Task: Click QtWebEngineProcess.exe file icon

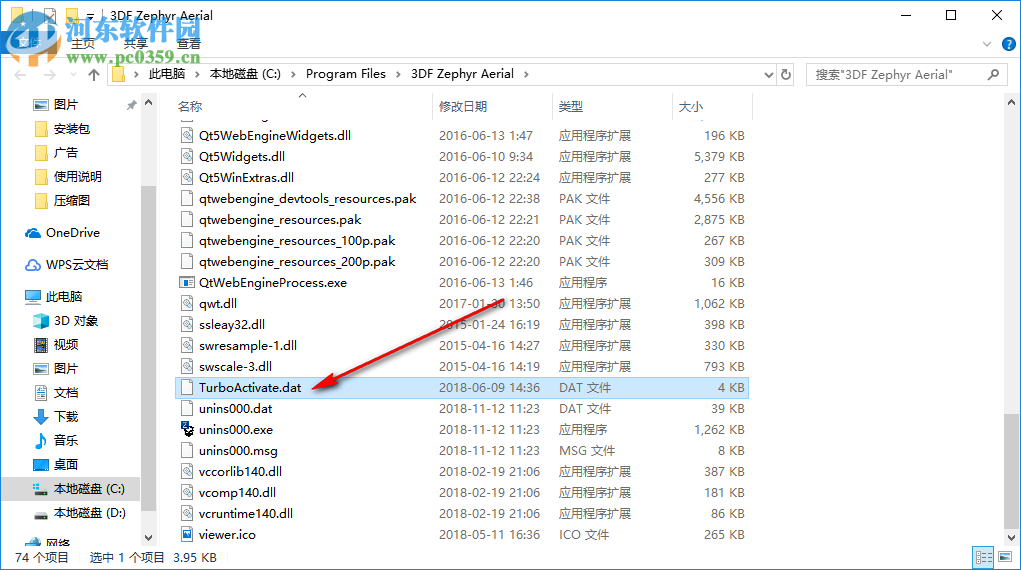Action: click(x=187, y=283)
